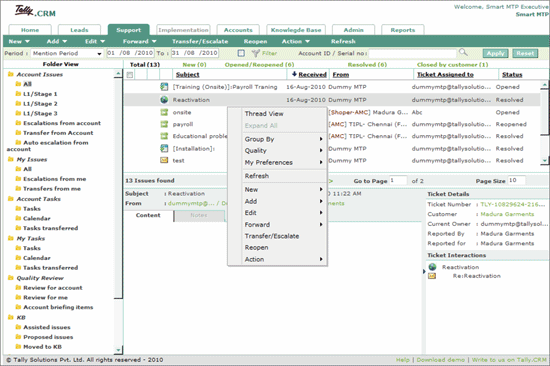
Task: Open the Add toolbar dropdown
Action: pos(56,41)
